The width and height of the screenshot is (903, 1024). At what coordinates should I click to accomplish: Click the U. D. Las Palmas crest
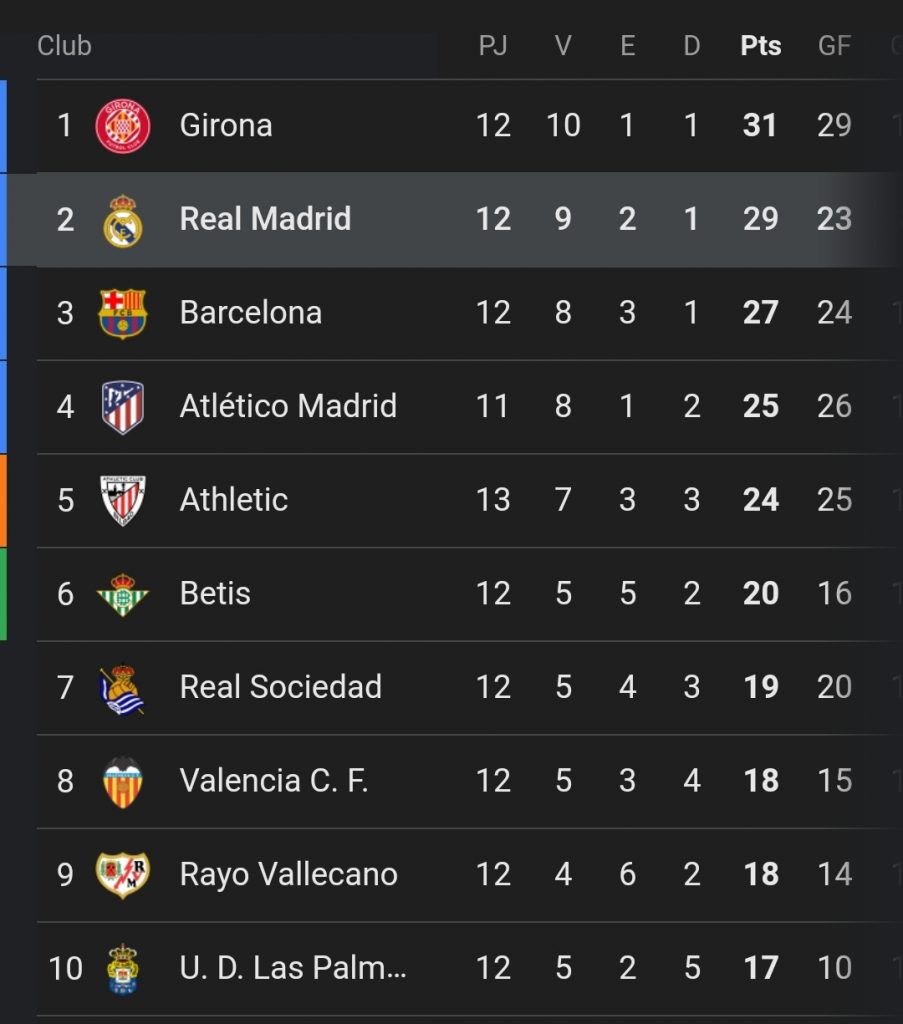point(123,969)
